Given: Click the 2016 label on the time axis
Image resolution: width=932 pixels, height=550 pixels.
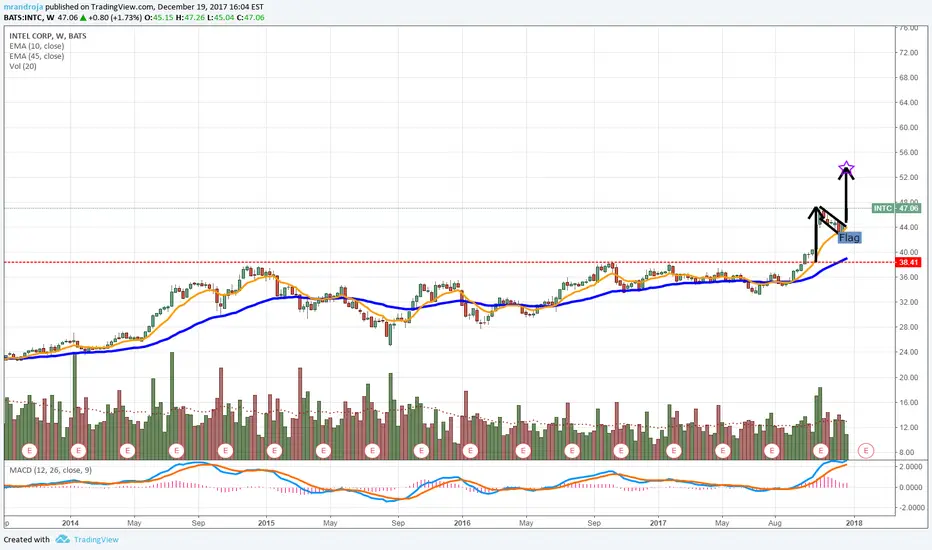Looking at the screenshot, I should tap(462, 523).
